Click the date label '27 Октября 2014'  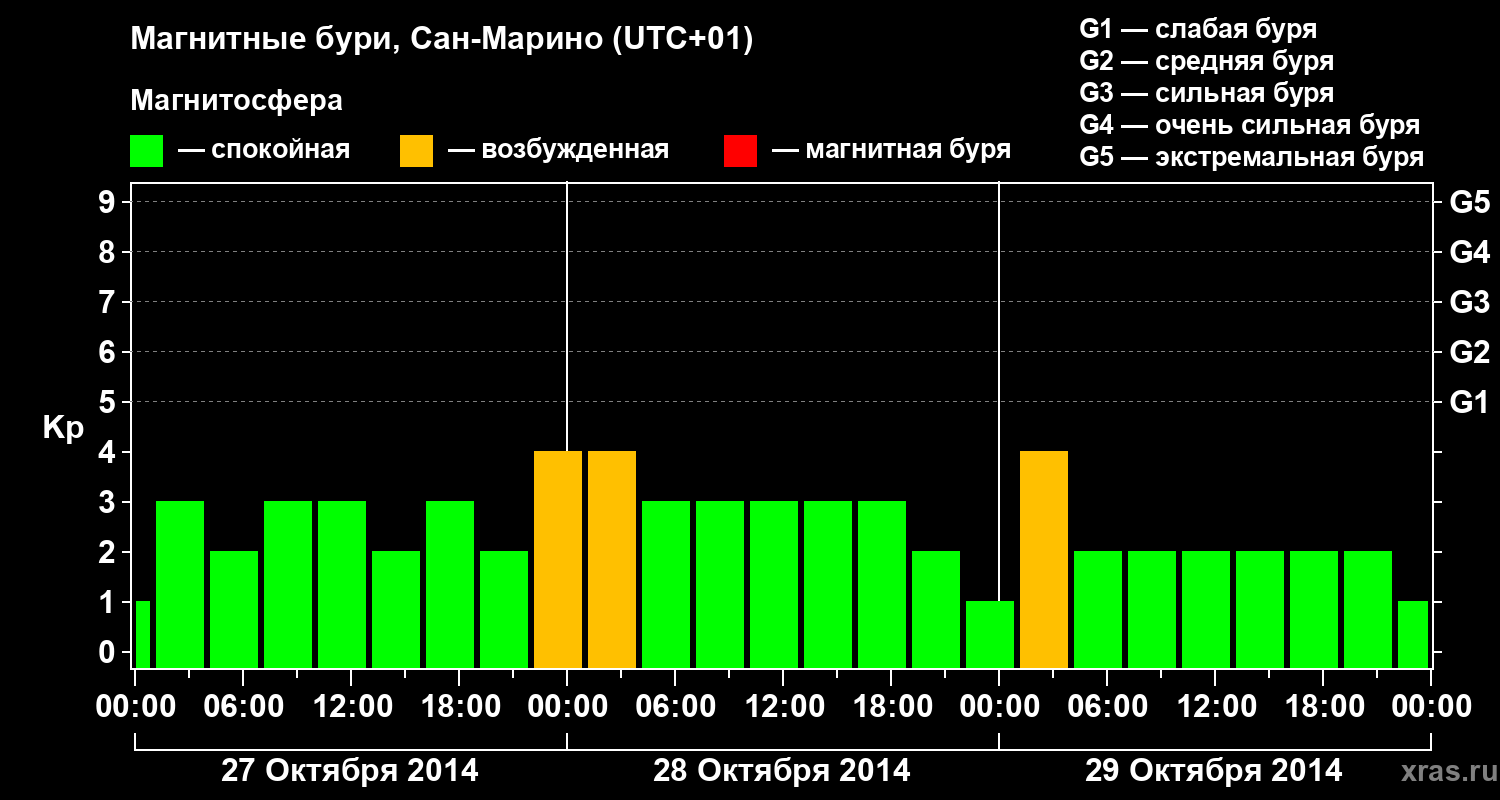[x=350, y=771]
